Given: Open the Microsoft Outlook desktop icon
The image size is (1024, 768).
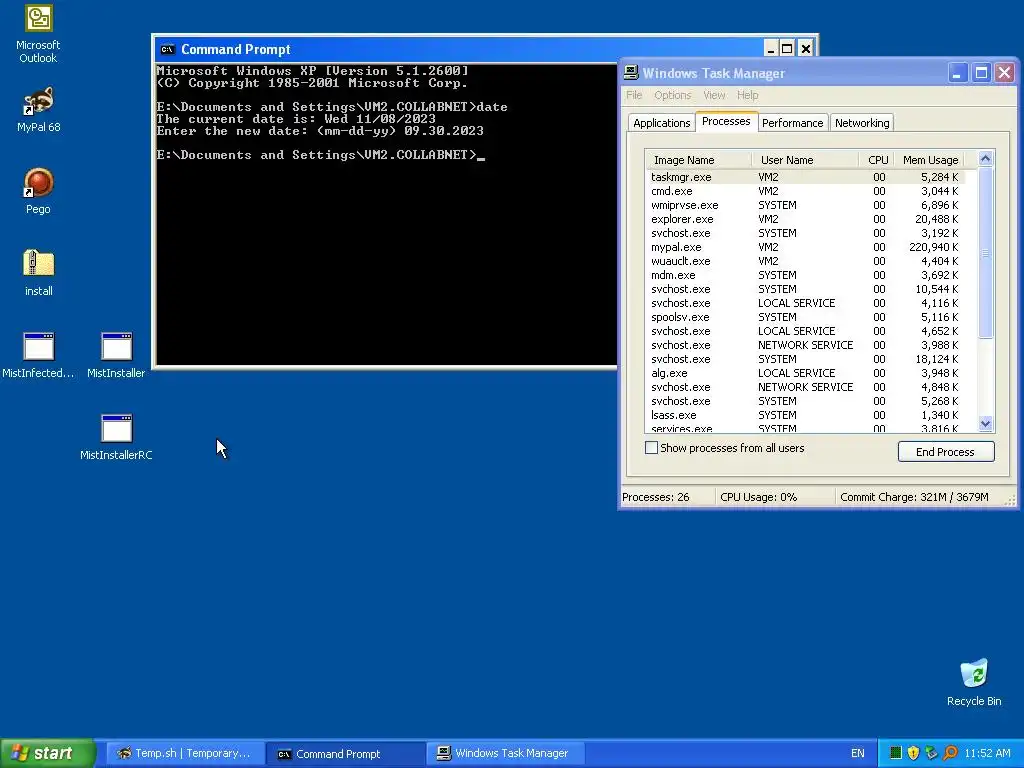Looking at the screenshot, I should [38, 34].
